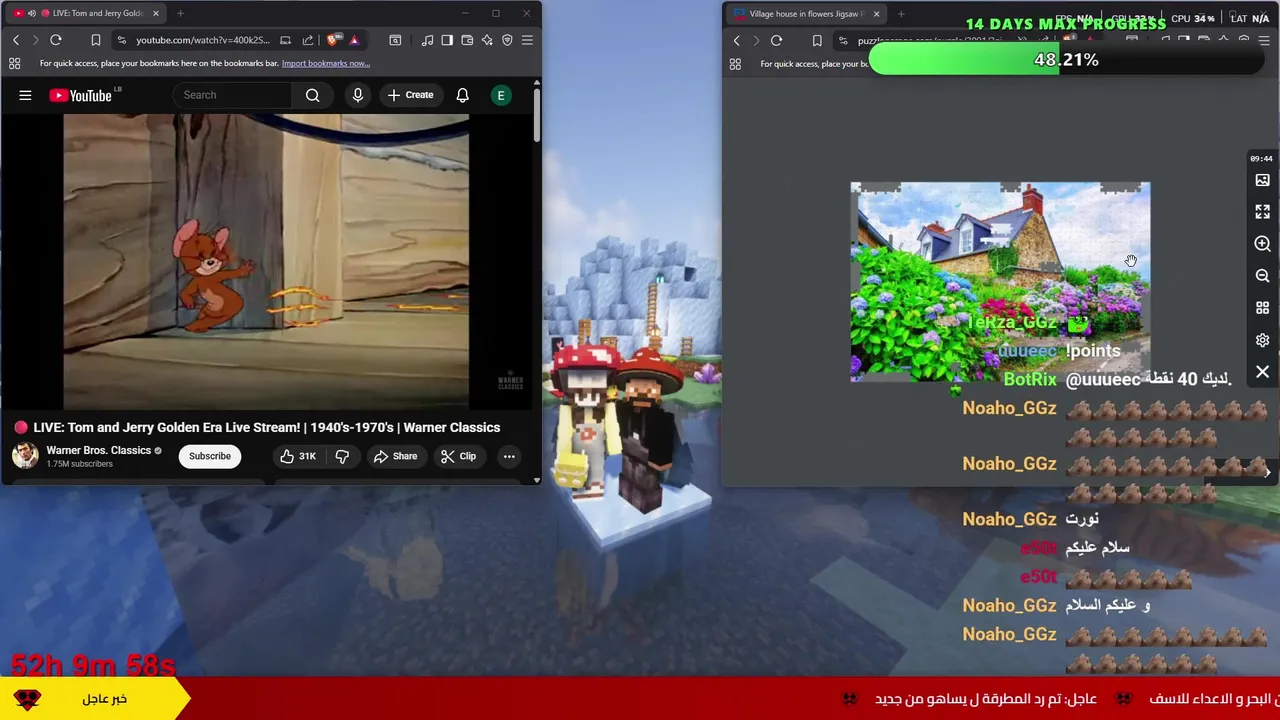Select the Village house in flowers Jigsaw tab
This screenshot has height=720, width=1280.
click(x=805, y=14)
